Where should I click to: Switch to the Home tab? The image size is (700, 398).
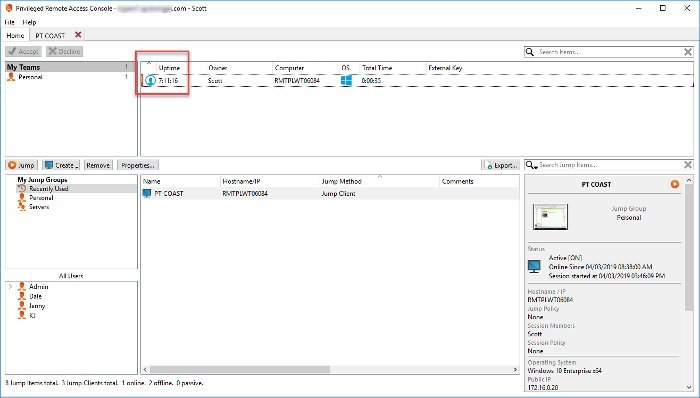pyautogui.click(x=15, y=35)
